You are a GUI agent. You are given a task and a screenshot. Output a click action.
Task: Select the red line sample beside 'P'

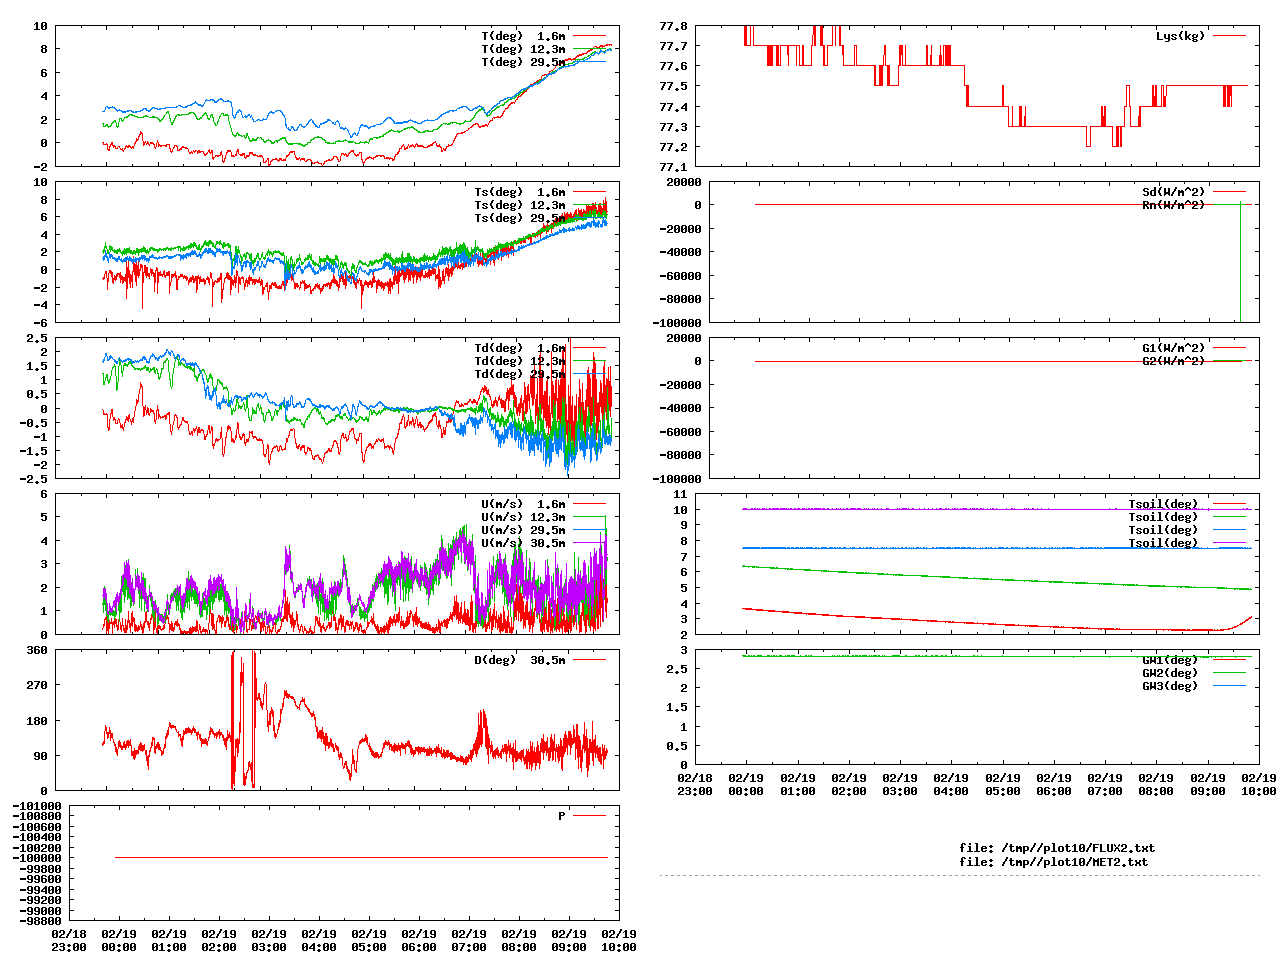coord(590,816)
